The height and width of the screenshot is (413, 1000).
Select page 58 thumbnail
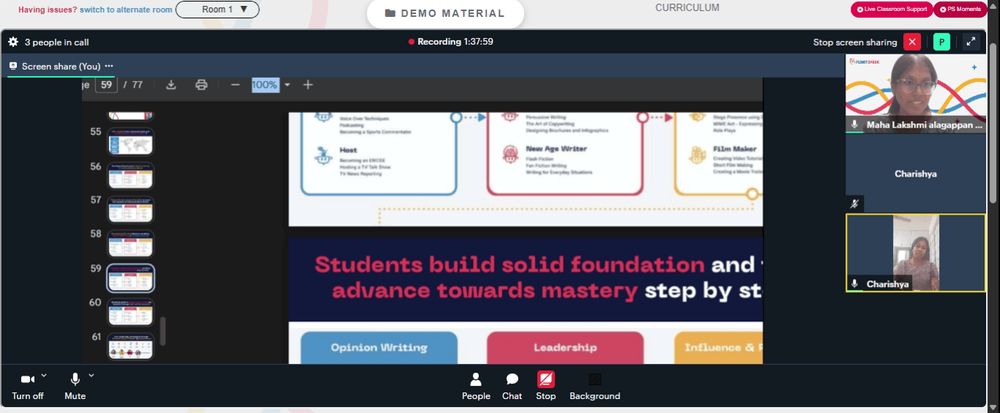pos(131,243)
